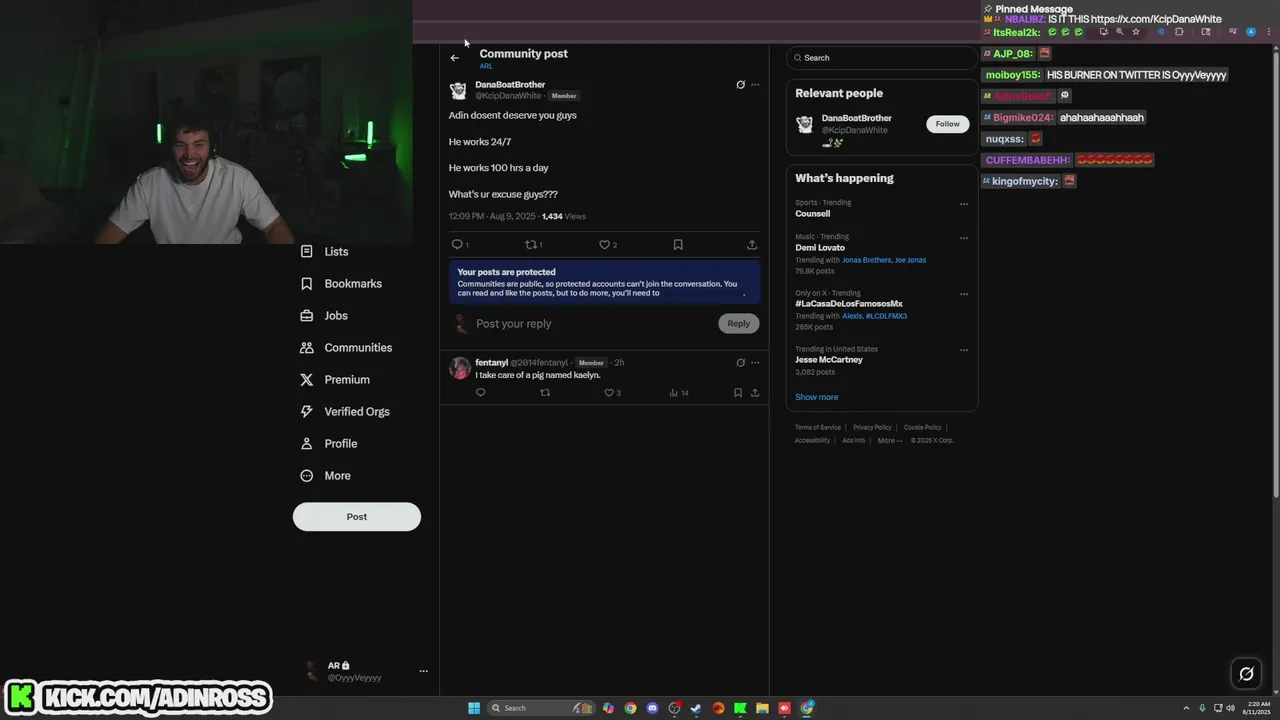Repost fentanyl's comment
The image size is (1280, 720).
pos(545,393)
